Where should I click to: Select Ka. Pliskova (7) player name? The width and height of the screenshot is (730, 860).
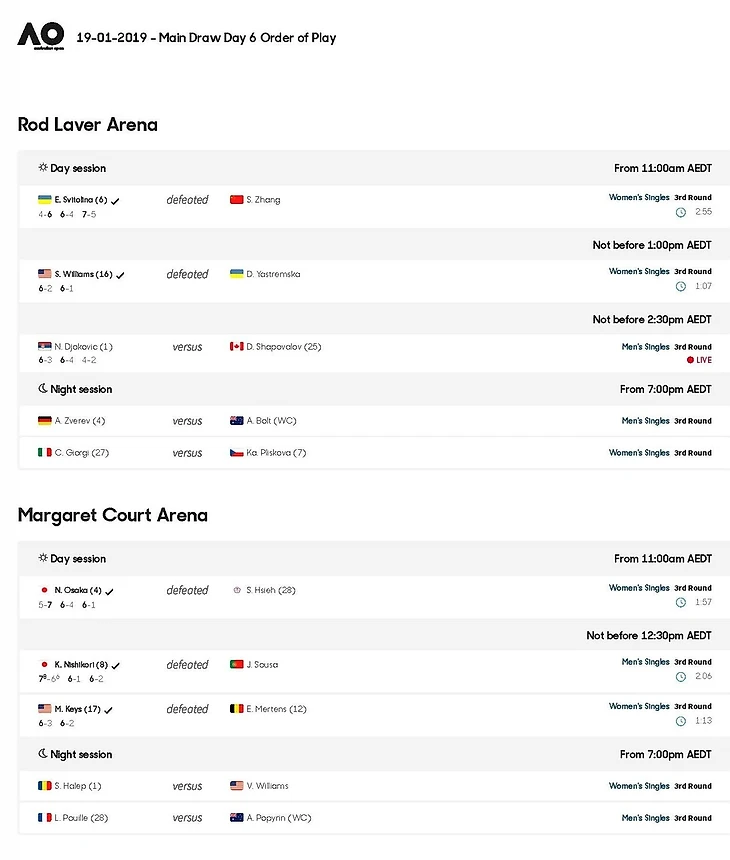click(276, 453)
